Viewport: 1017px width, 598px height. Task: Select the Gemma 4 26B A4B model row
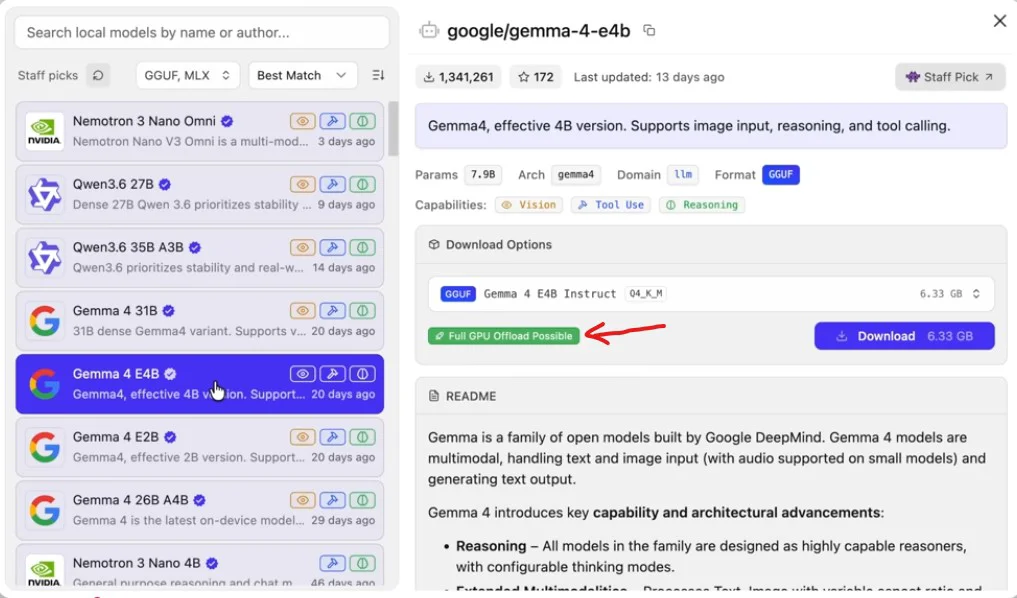200,510
